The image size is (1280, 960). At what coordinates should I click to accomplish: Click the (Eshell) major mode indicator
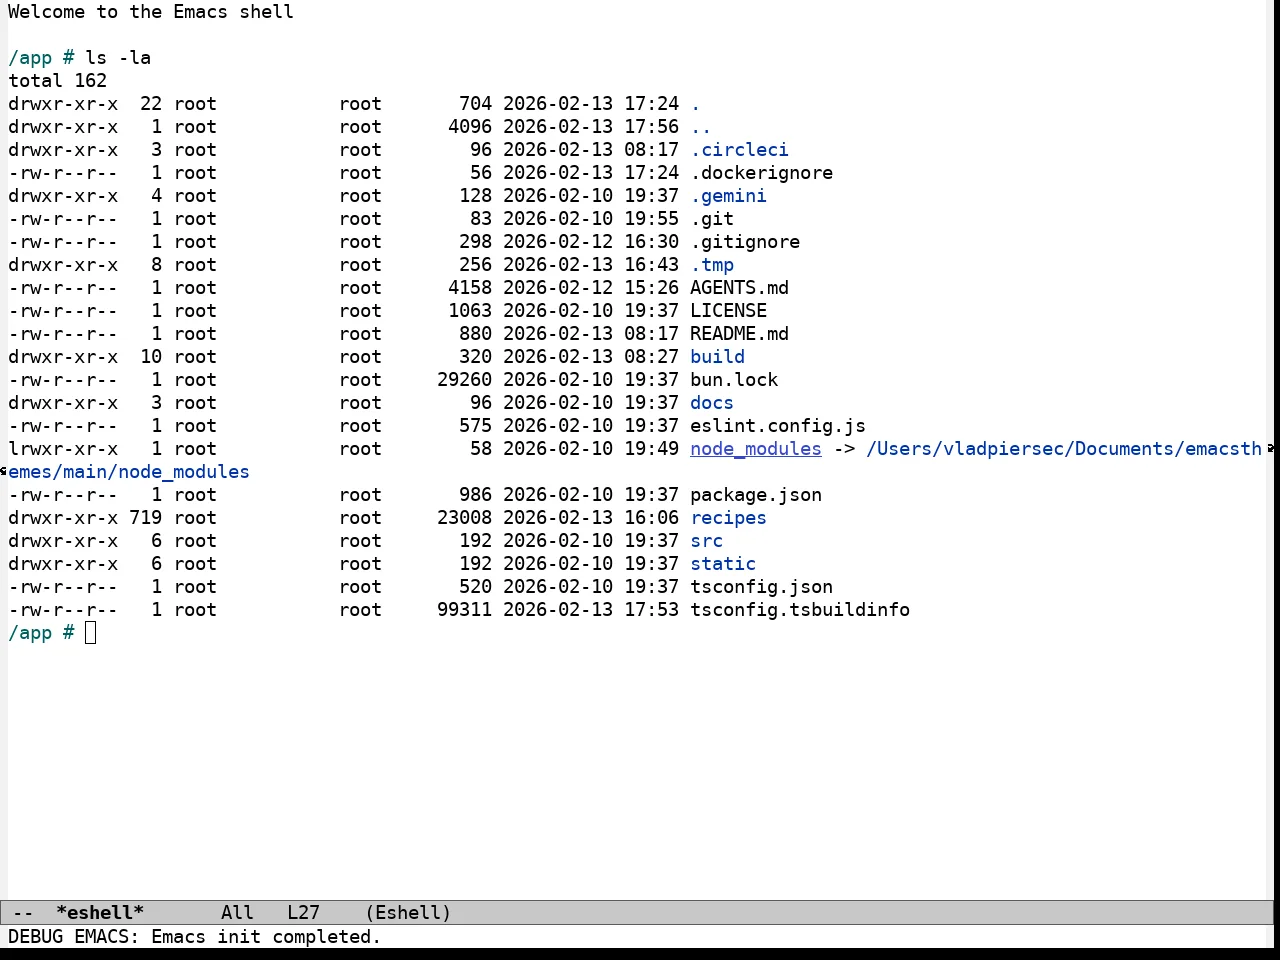point(408,913)
